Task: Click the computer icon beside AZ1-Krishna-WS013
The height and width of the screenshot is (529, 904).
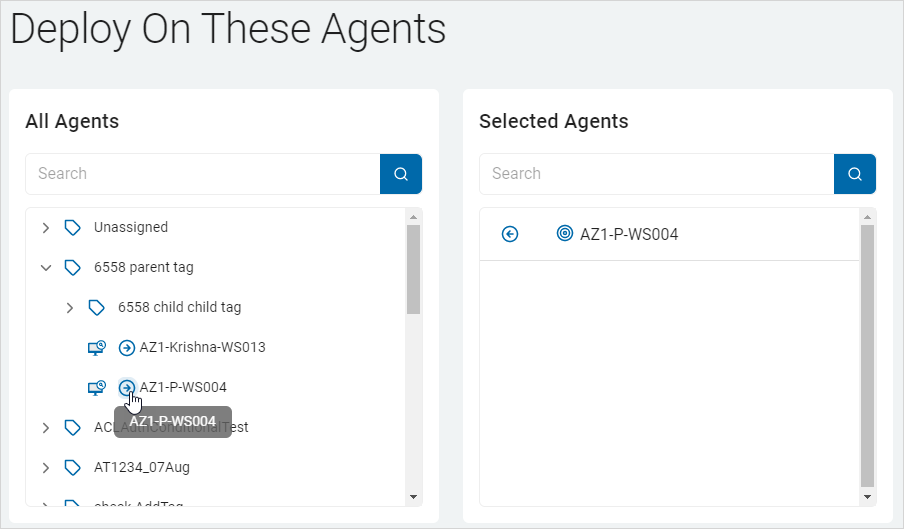Action: point(96,348)
